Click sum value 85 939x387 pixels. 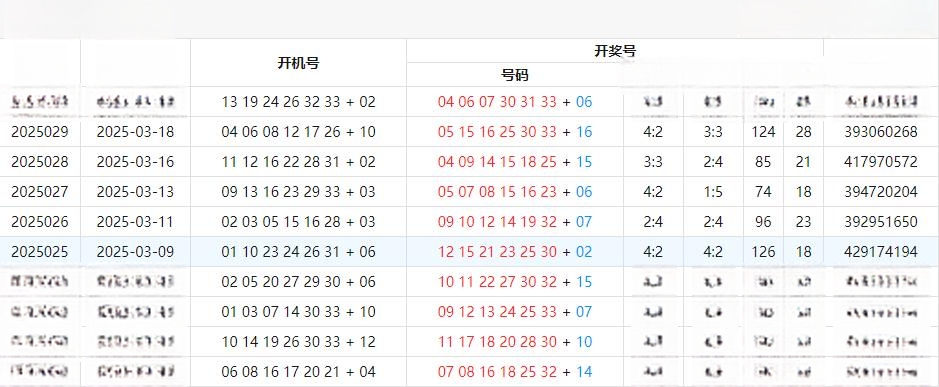(x=764, y=162)
